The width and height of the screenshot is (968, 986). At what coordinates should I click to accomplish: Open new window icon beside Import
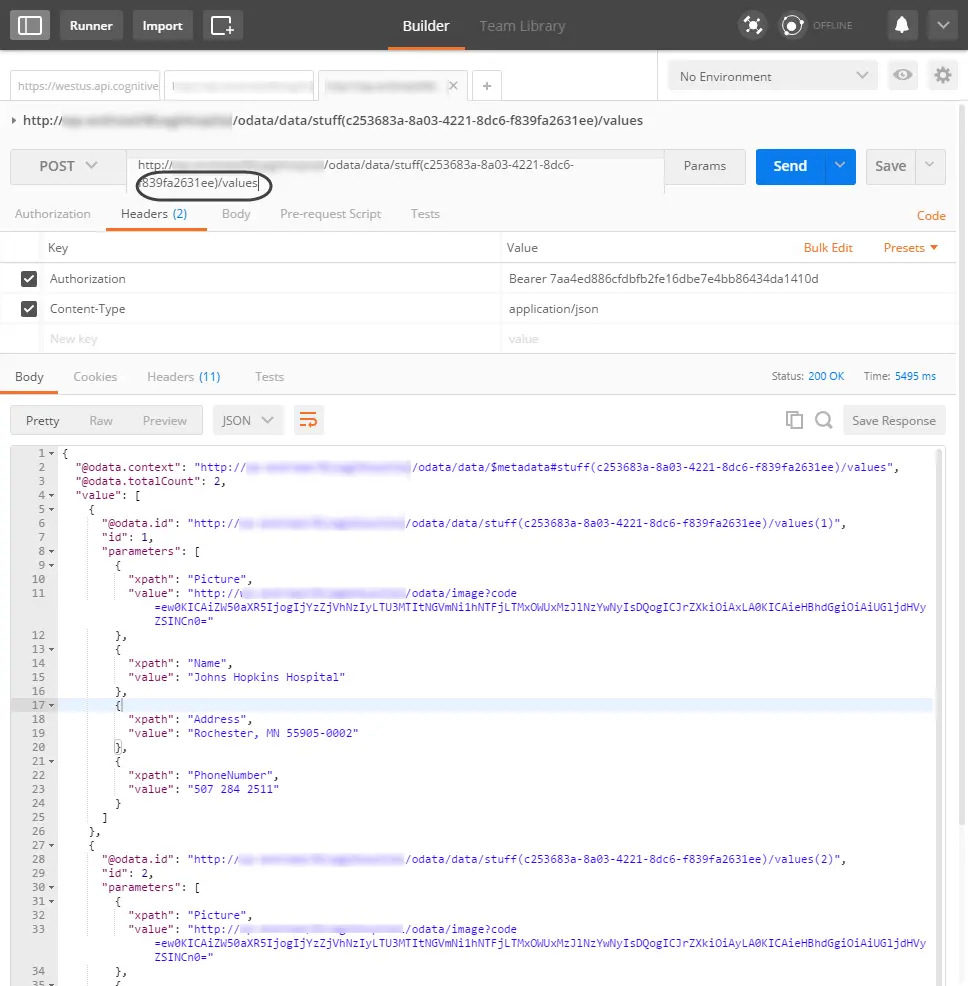tap(222, 26)
